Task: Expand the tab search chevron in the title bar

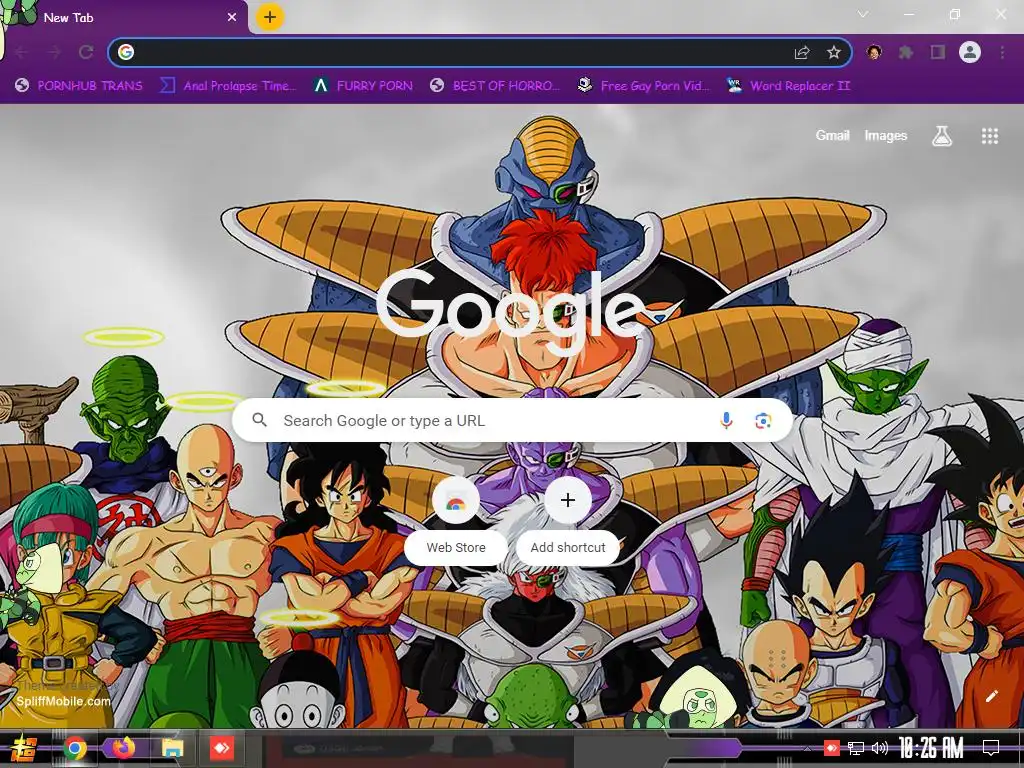Action: (x=863, y=14)
